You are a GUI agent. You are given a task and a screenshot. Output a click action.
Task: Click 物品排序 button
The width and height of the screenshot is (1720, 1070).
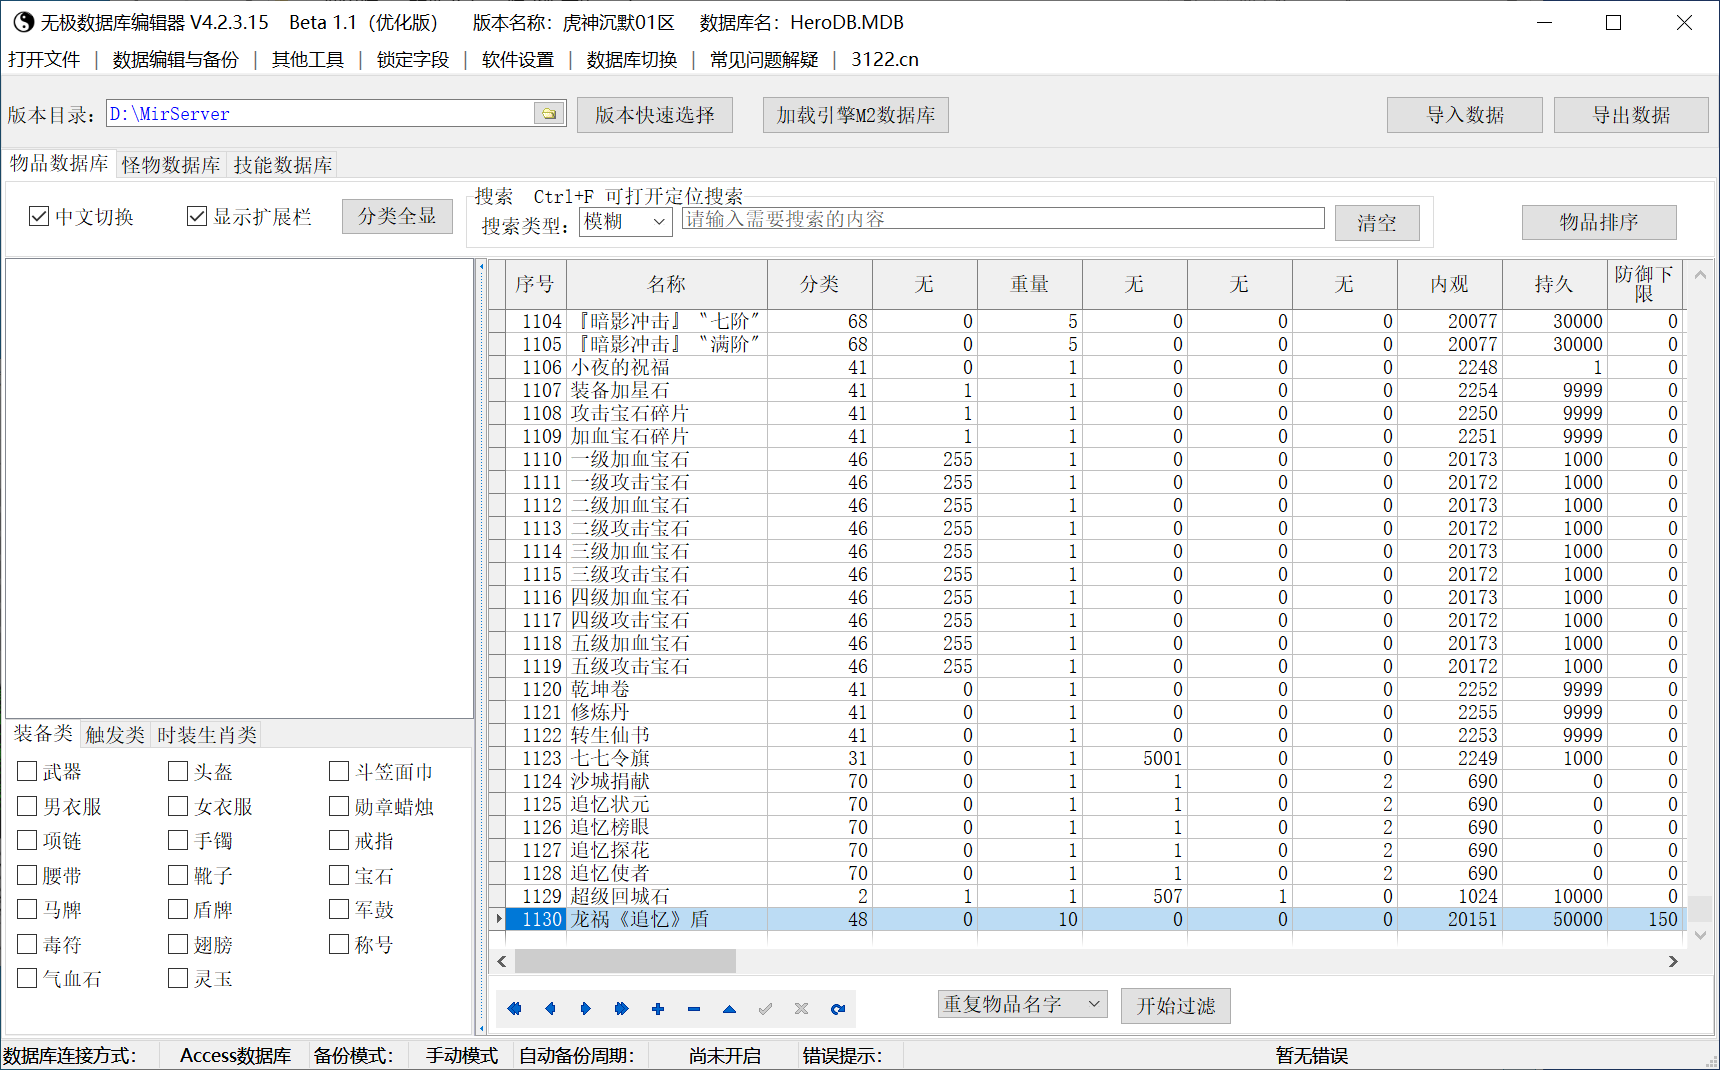point(1599,222)
